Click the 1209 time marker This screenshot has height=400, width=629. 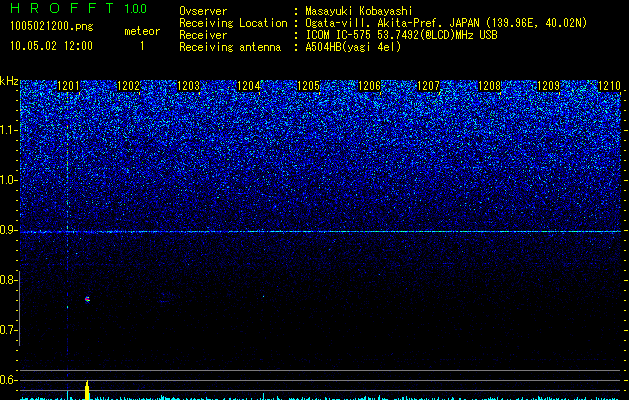(548, 86)
